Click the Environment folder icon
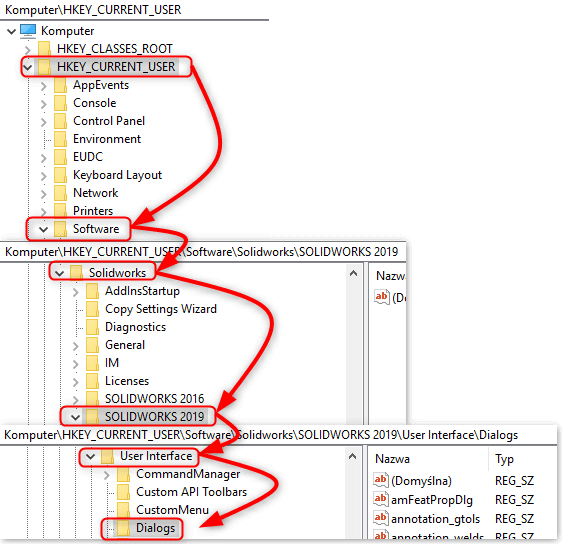The width and height of the screenshot is (562, 544). click(x=60, y=139)
